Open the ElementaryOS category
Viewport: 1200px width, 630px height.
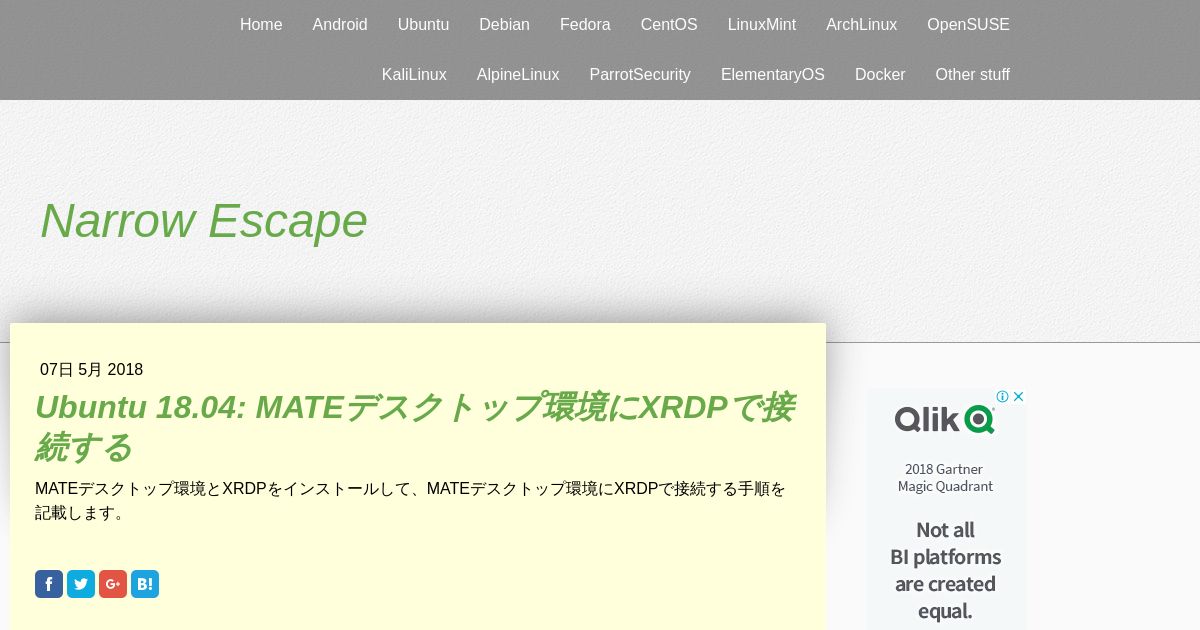pos(773,75)
